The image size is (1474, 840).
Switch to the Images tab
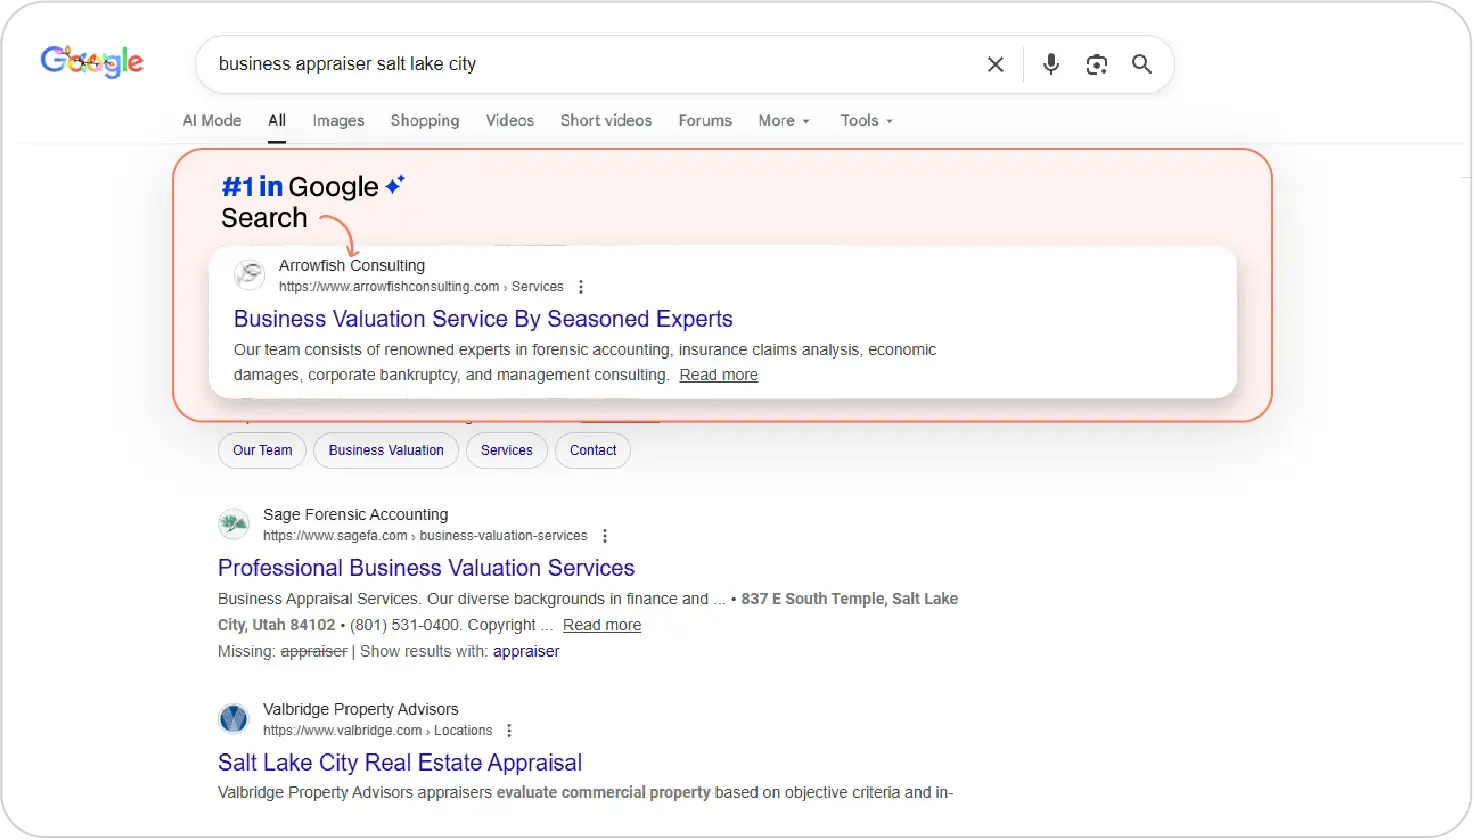[x=338, y=121]
